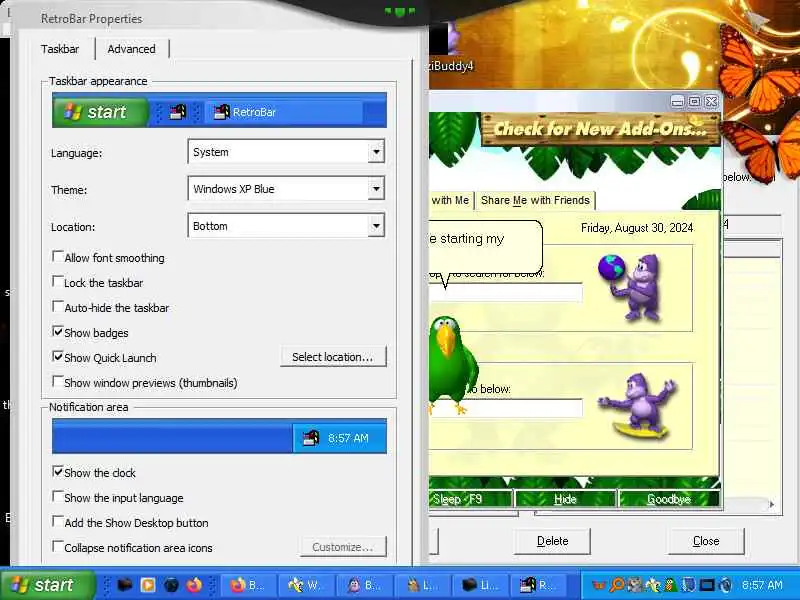This screenshot has height=600, width=800.
Task: Click the monitor tray icon
Action: [707, 585]
